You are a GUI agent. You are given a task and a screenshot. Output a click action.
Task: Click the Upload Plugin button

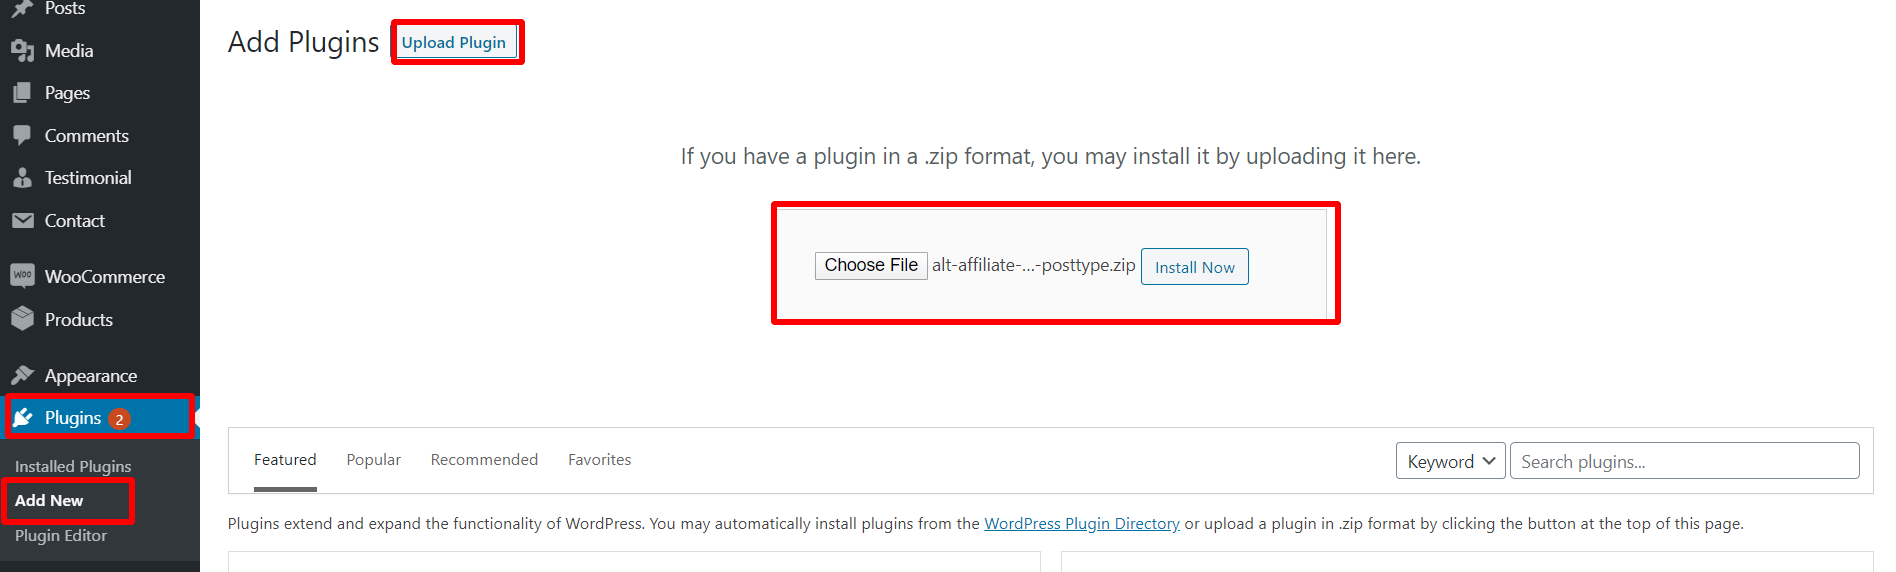pos(454,42)
